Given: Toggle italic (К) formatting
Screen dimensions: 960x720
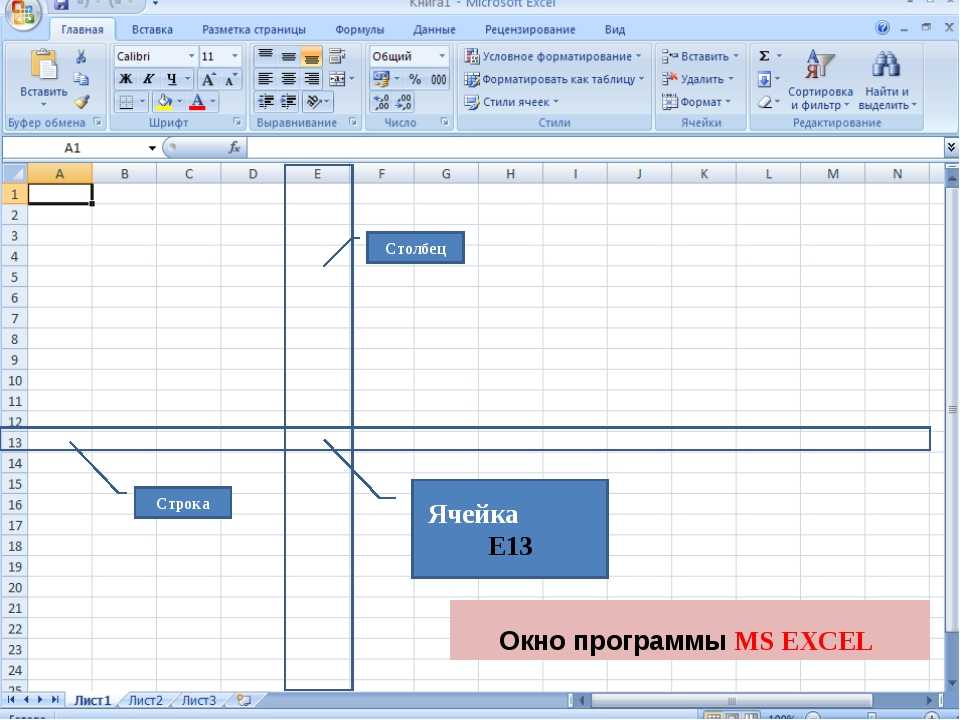Looking at the screenshot, I should [148, 79].
